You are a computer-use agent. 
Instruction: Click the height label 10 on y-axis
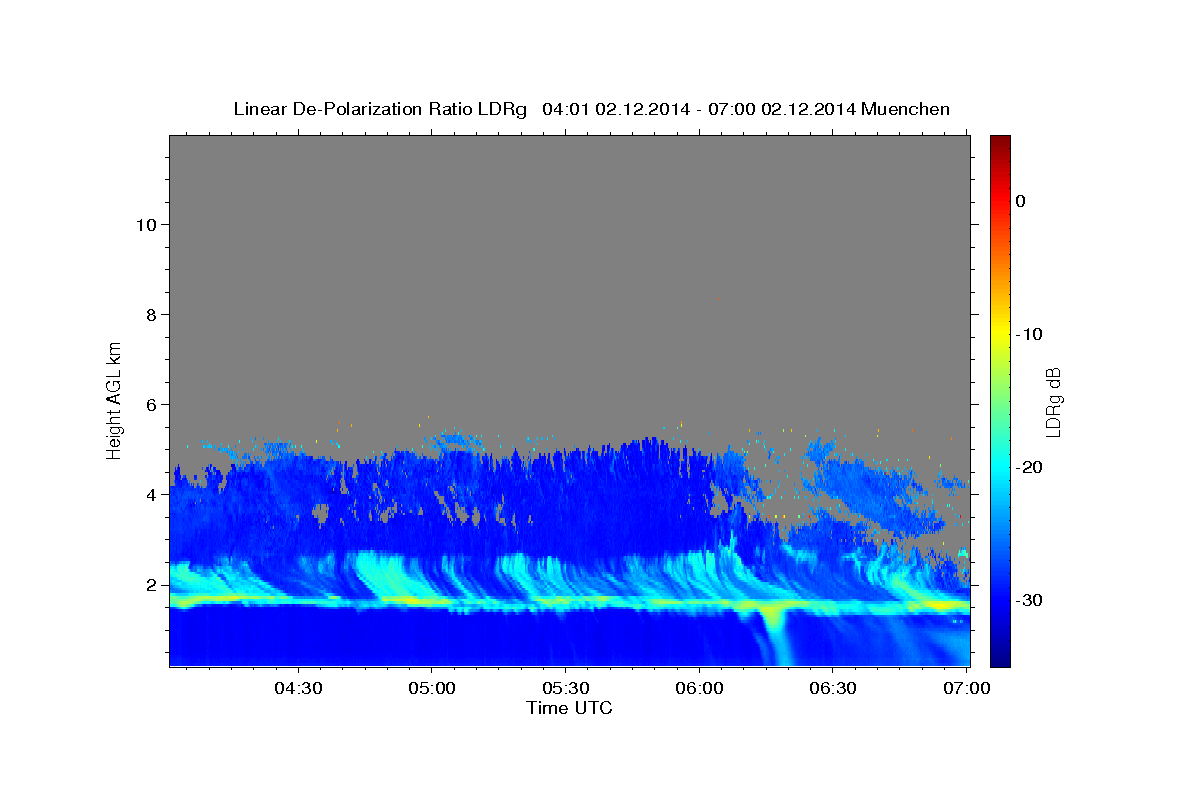[x=145, y=224]
